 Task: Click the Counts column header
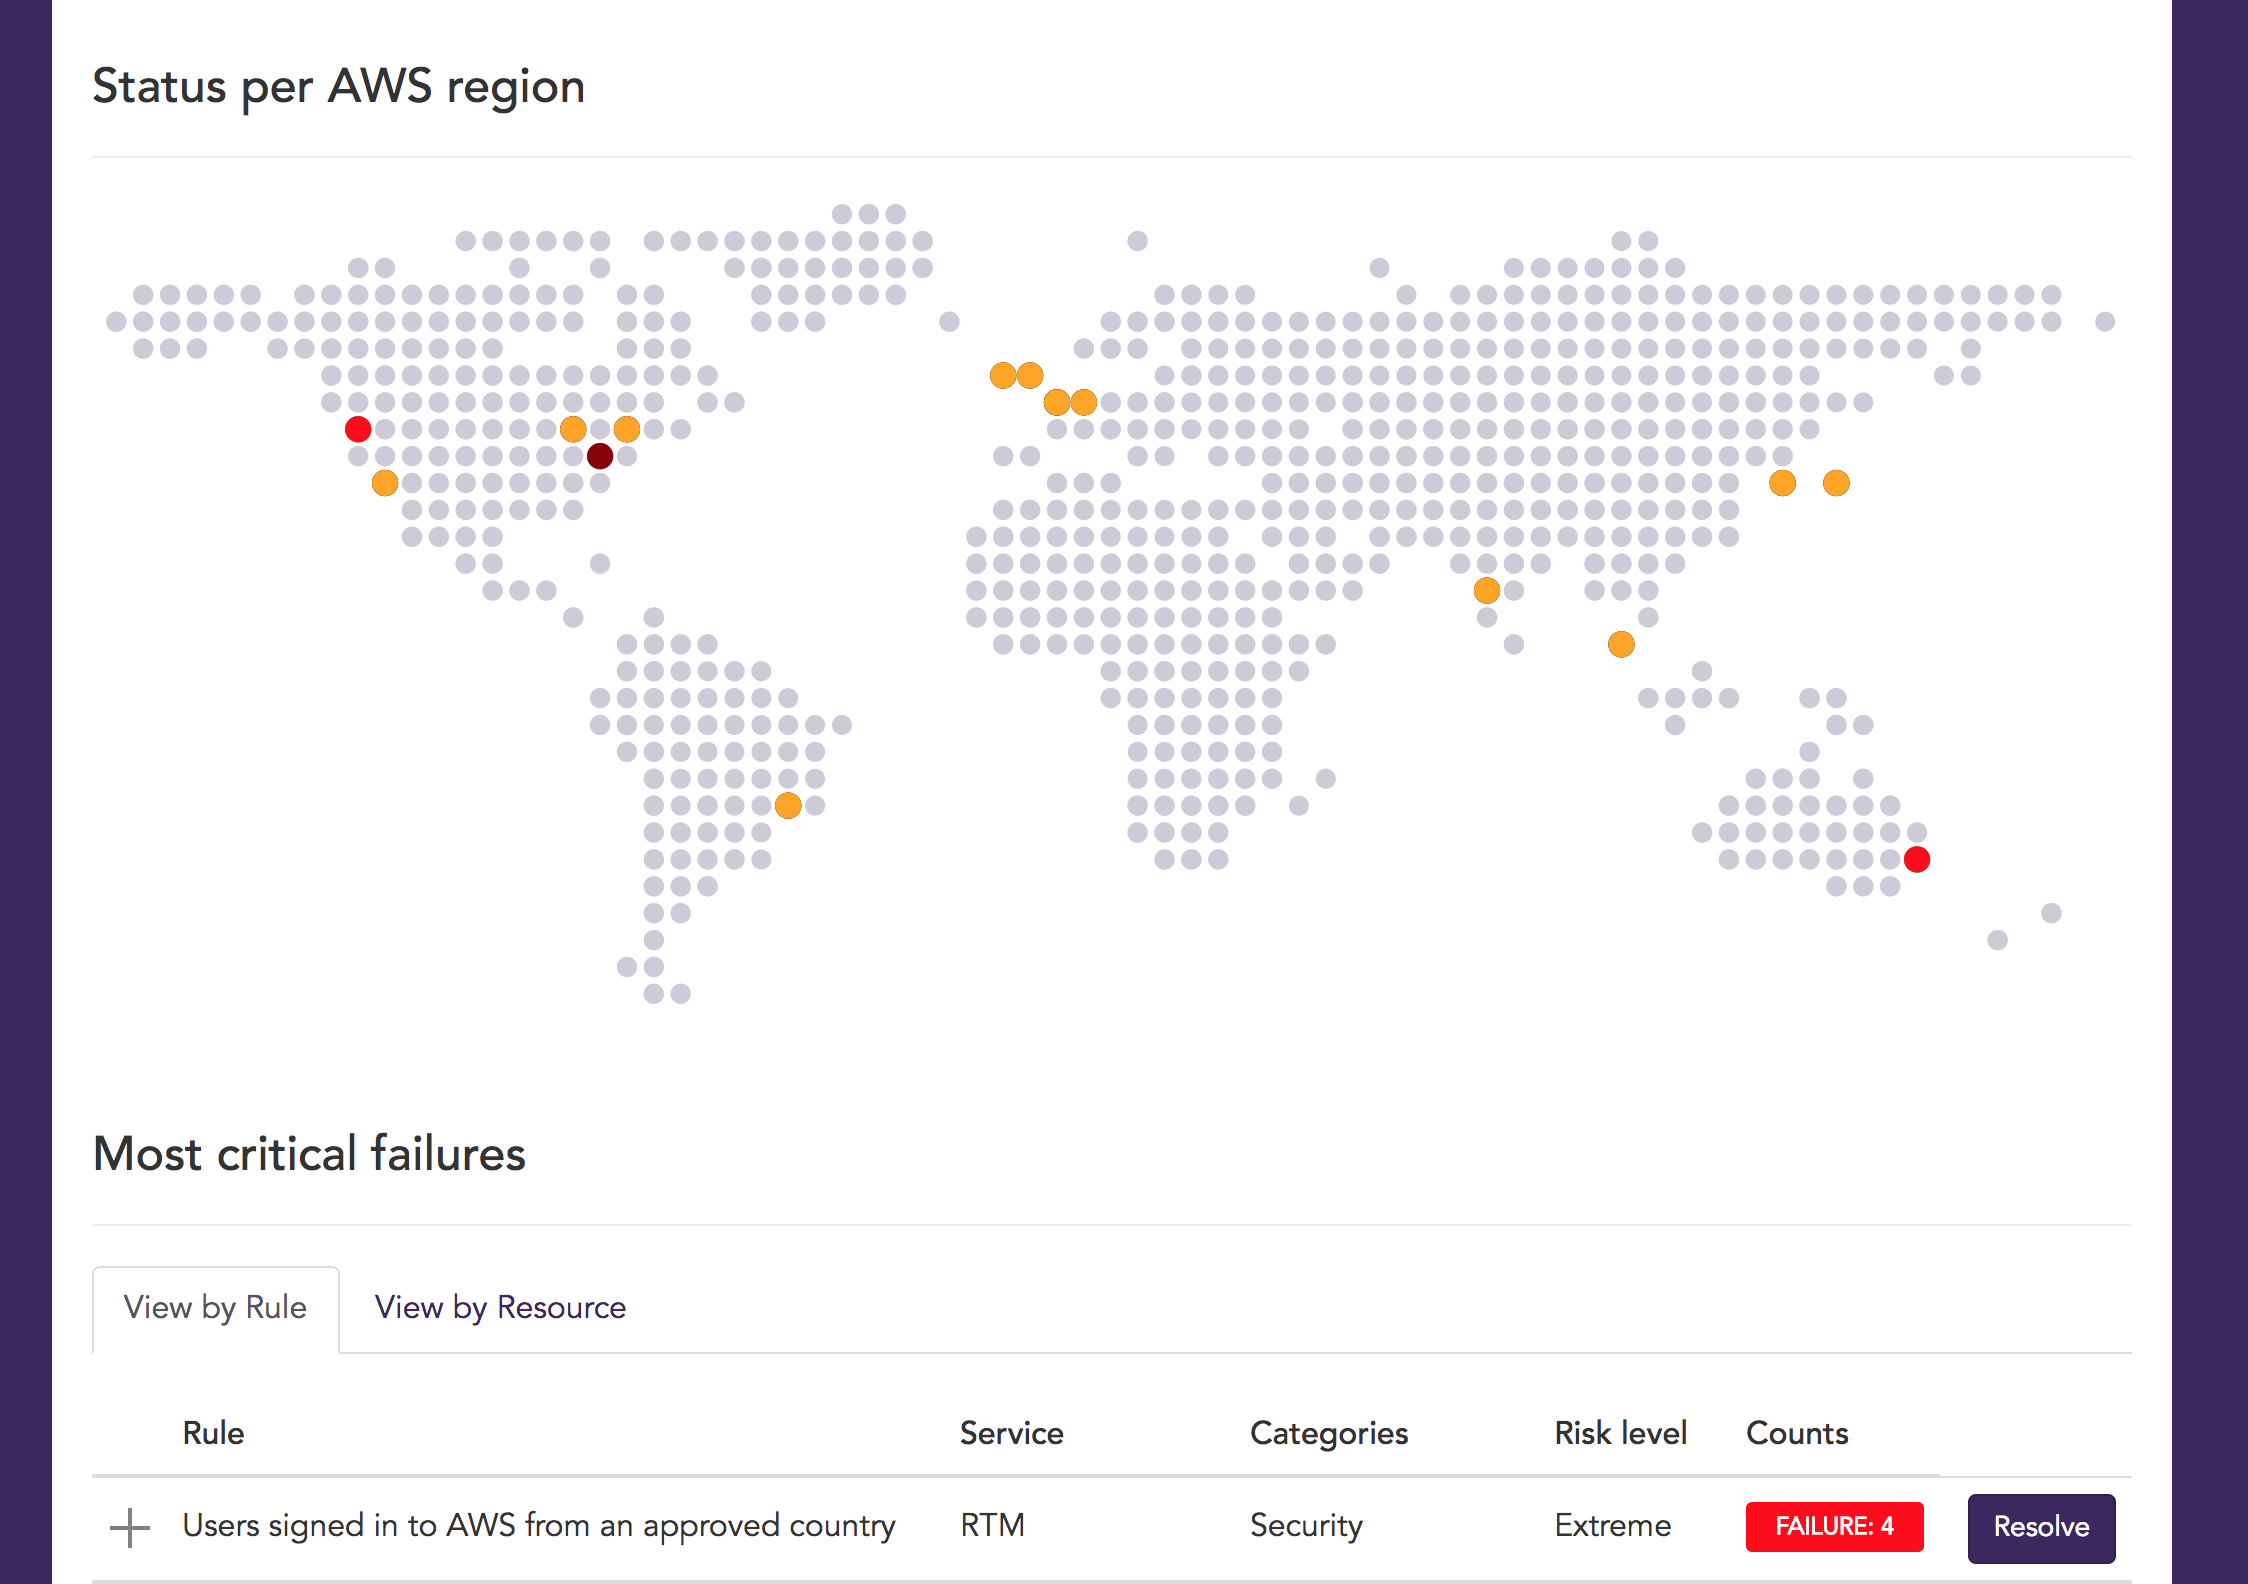click(x=1796, y=1433)
